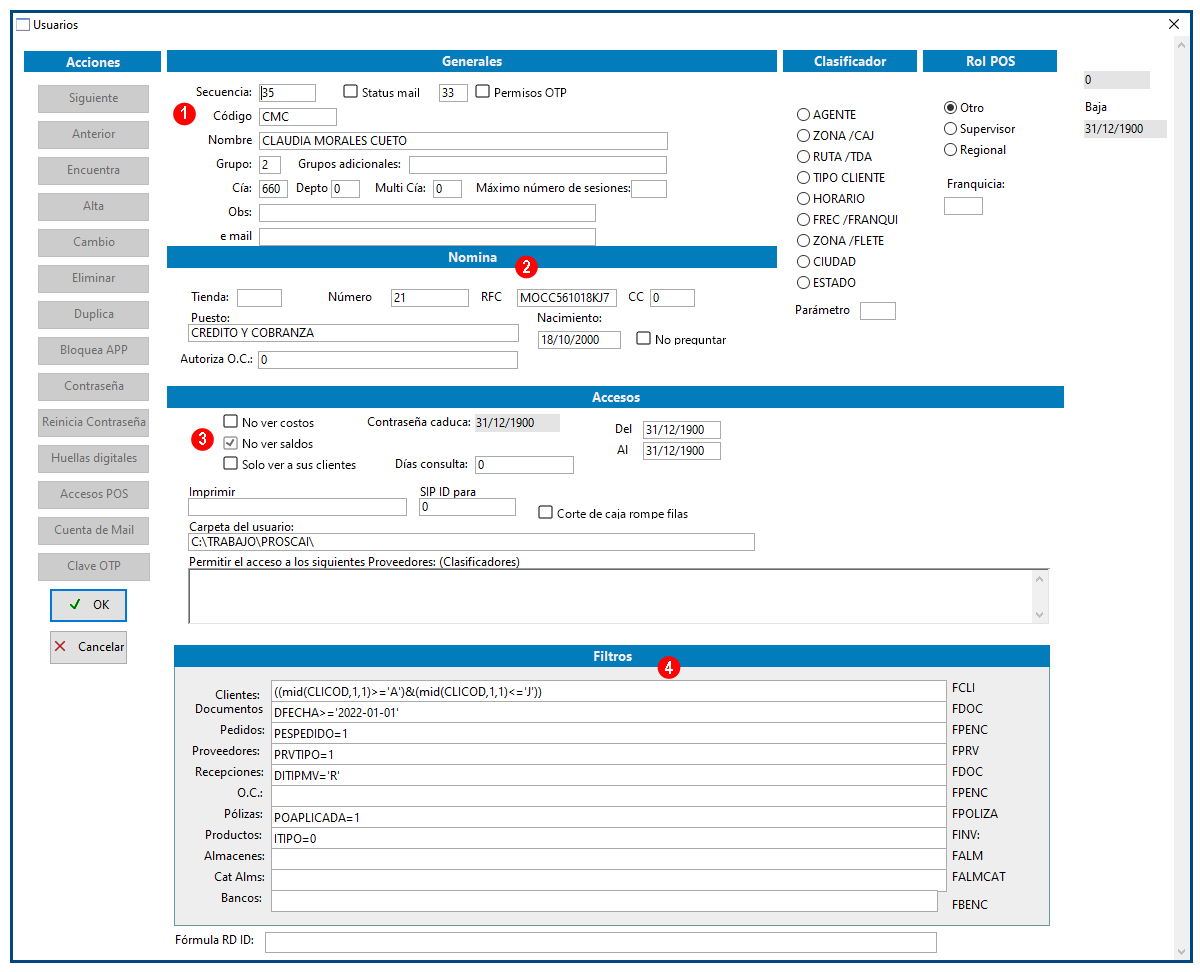
Task: Click the RFC field
Action: [x=567, y=298]
